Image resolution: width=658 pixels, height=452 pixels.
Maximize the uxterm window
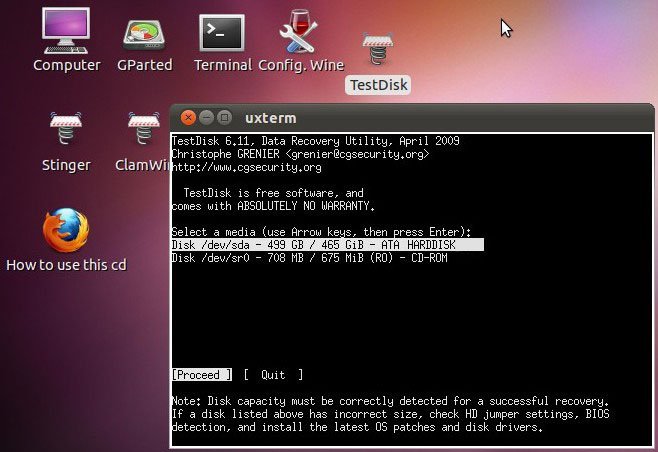[x=225, y=118]
